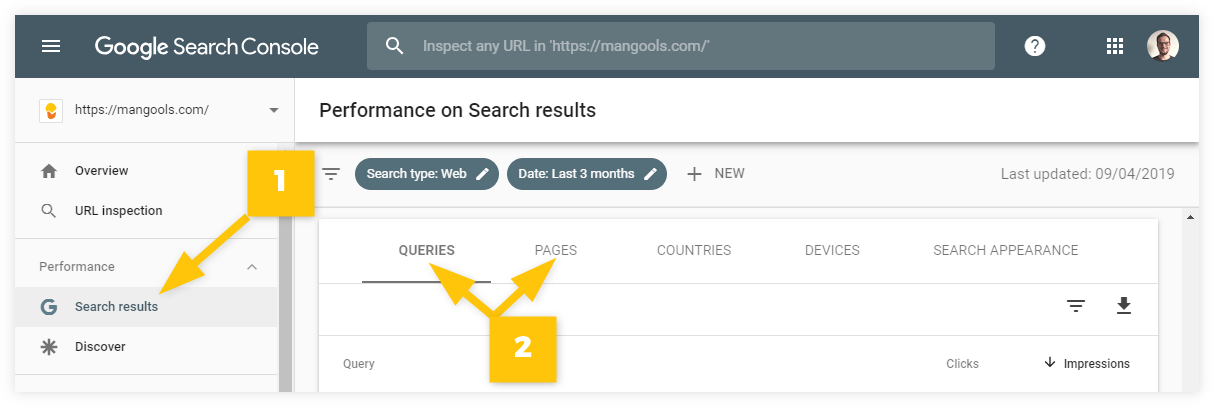Open the user account avatar

[1162, 46]
